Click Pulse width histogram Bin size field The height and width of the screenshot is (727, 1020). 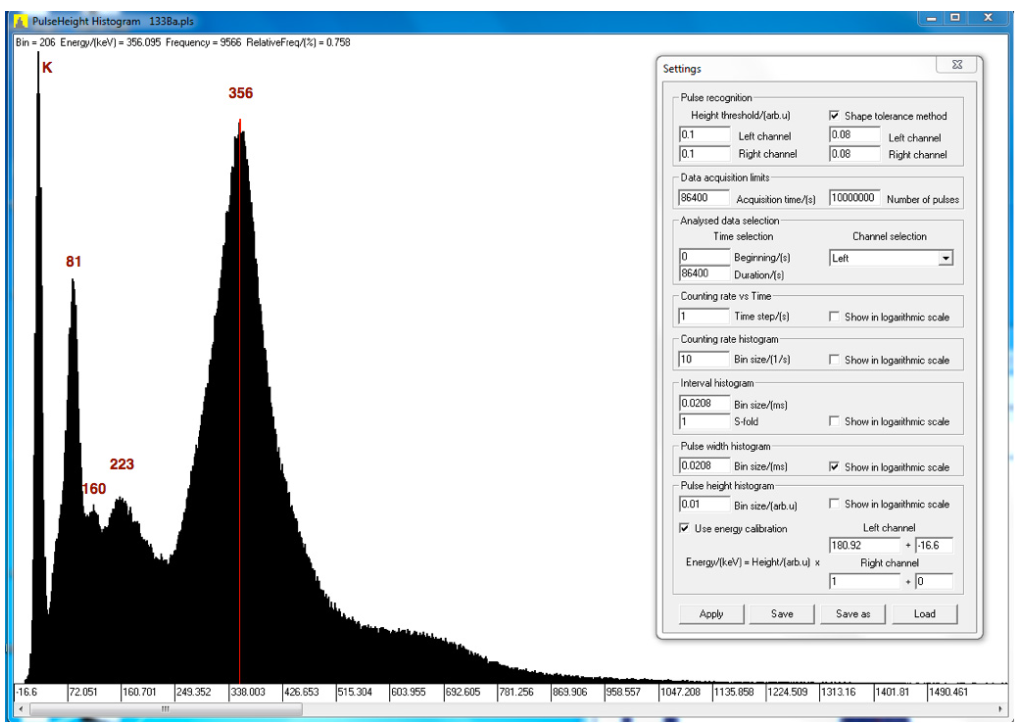[705, 466]
